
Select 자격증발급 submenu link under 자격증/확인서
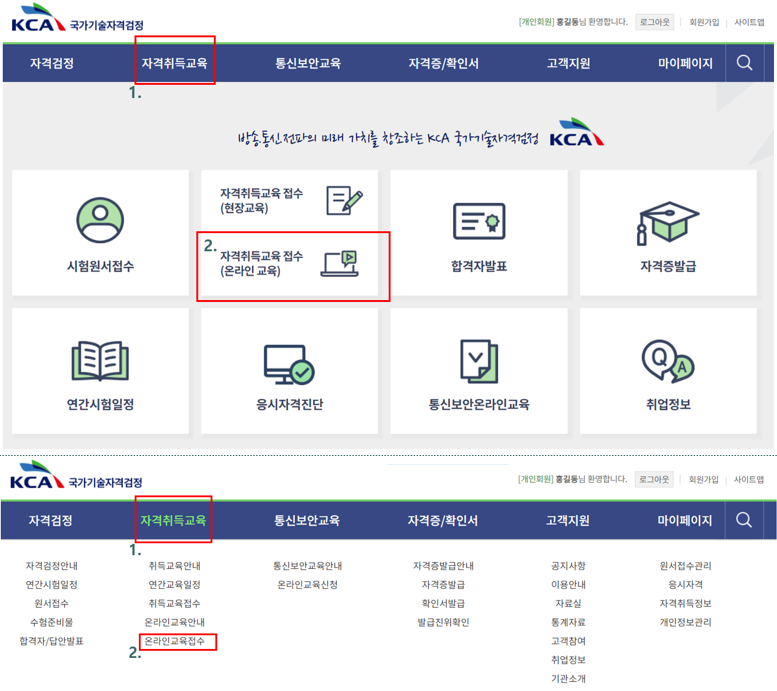click(x=444, y=584)
